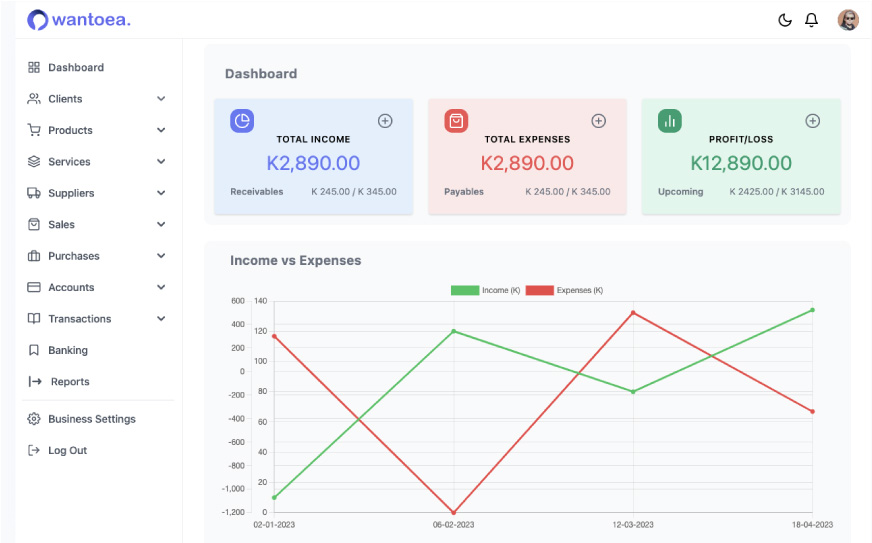The width and height of the screenshot is (872, 543).
Task: Click the wantoea logo
Action: tap(79, 20)
